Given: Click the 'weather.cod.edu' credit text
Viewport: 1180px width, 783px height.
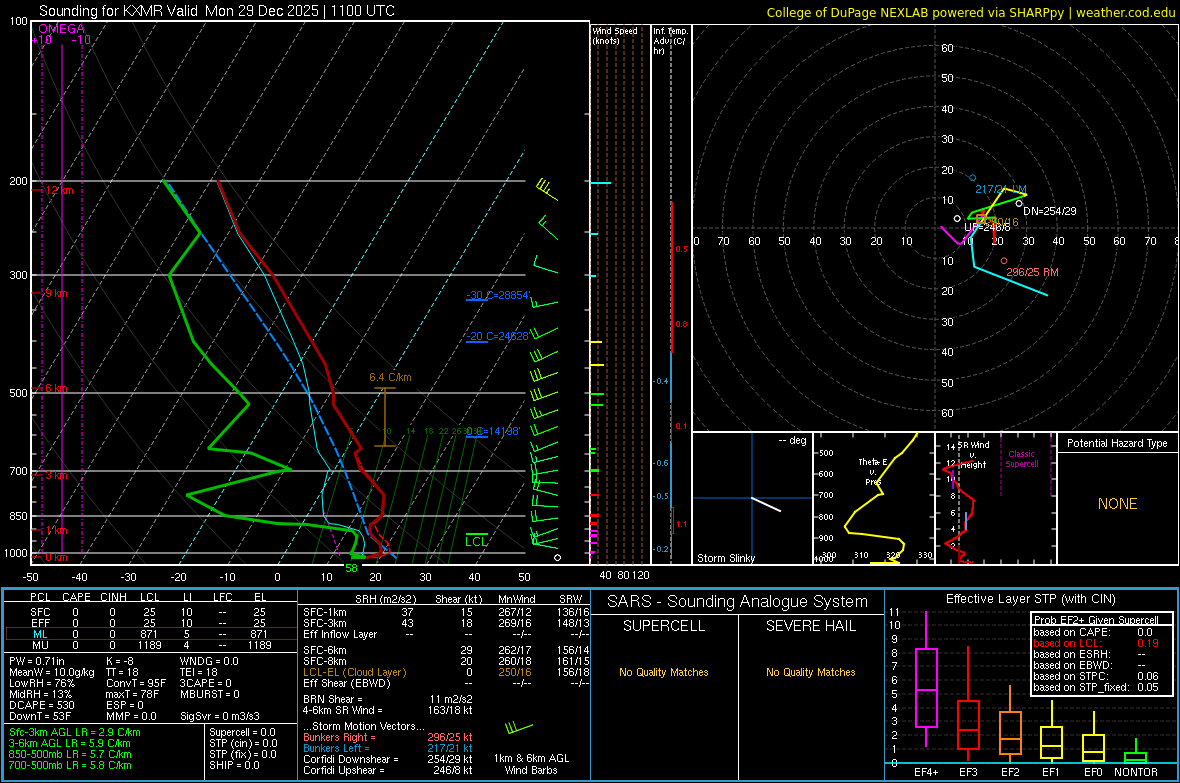Looking at the screenshot, I should tap(1125, 12).
